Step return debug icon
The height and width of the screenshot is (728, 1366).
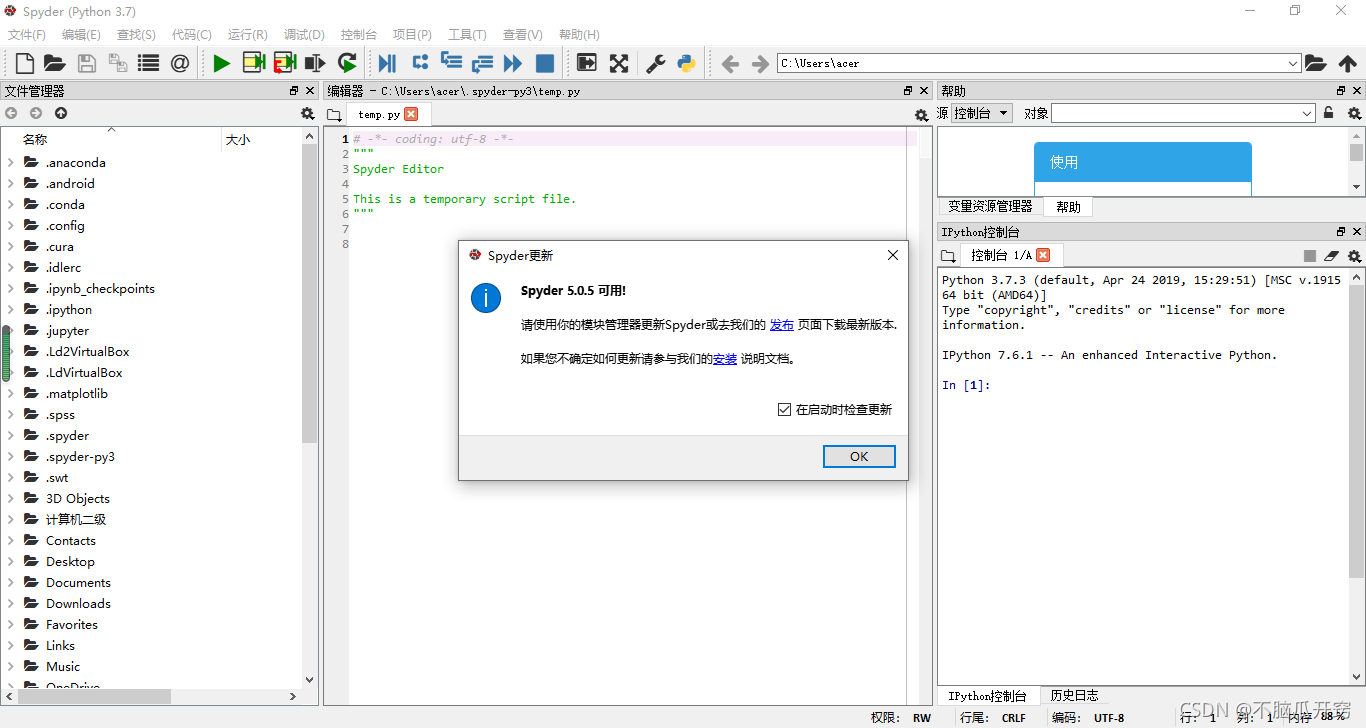click(482, 63)
